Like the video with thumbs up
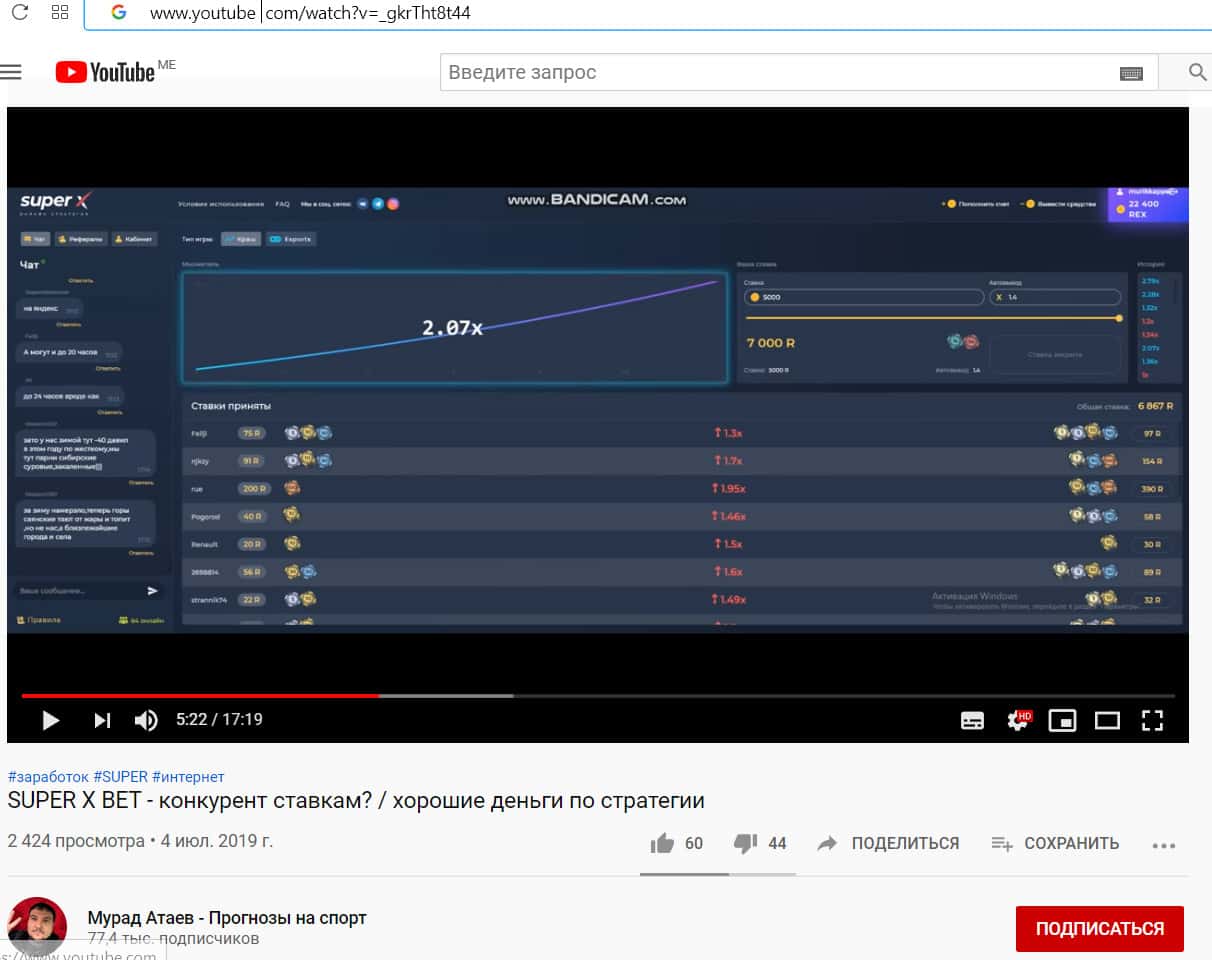 pyautogui.click(x=662, y=843)
